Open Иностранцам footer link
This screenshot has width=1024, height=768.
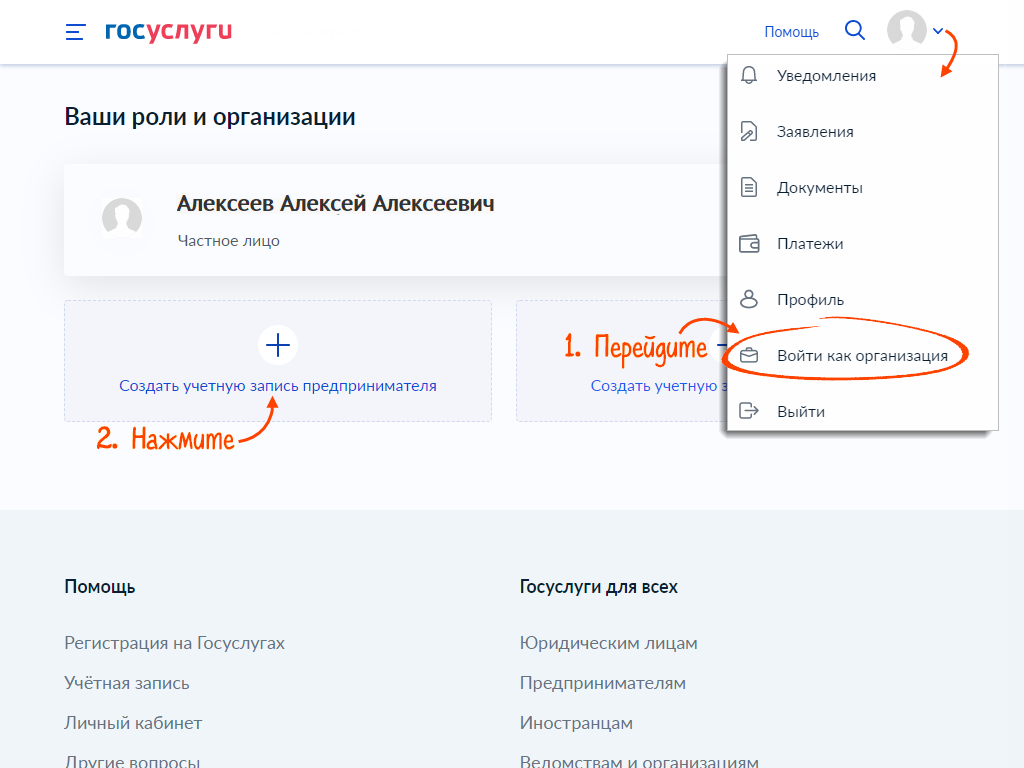576,722
